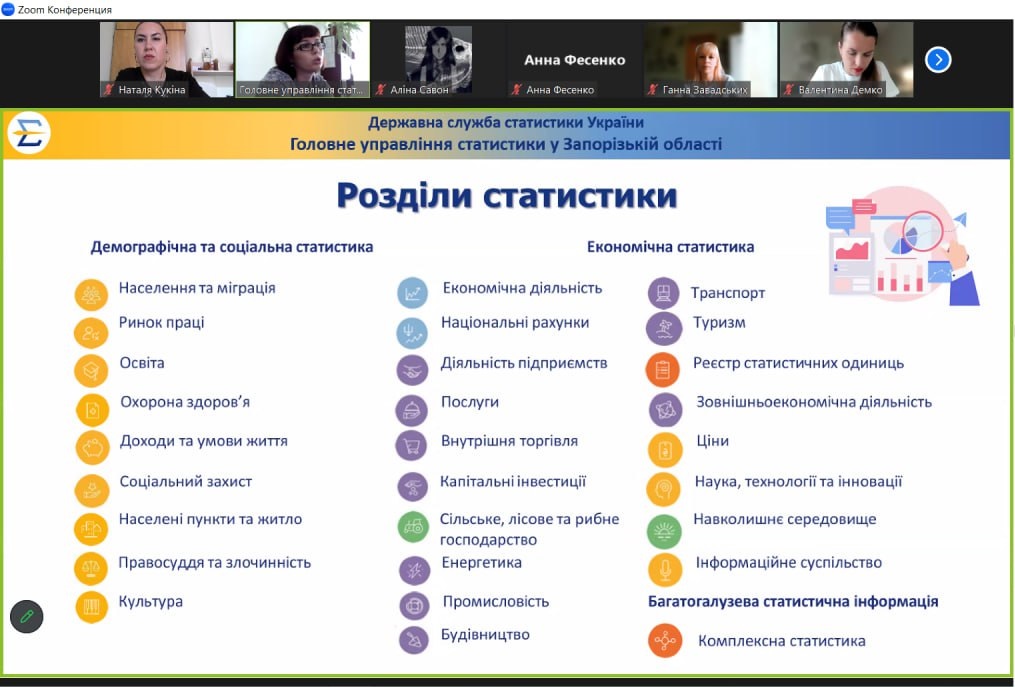Click the Zoom app icon in title bar

[x=8, y=9]
